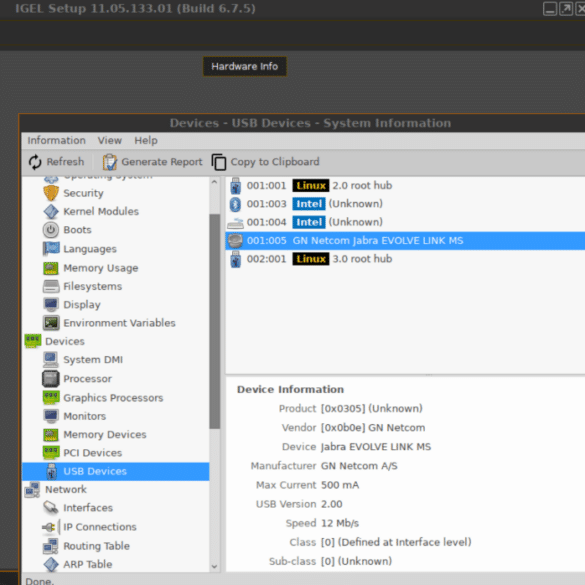Click the Copy to Clipboard icon

pos(219,162)
